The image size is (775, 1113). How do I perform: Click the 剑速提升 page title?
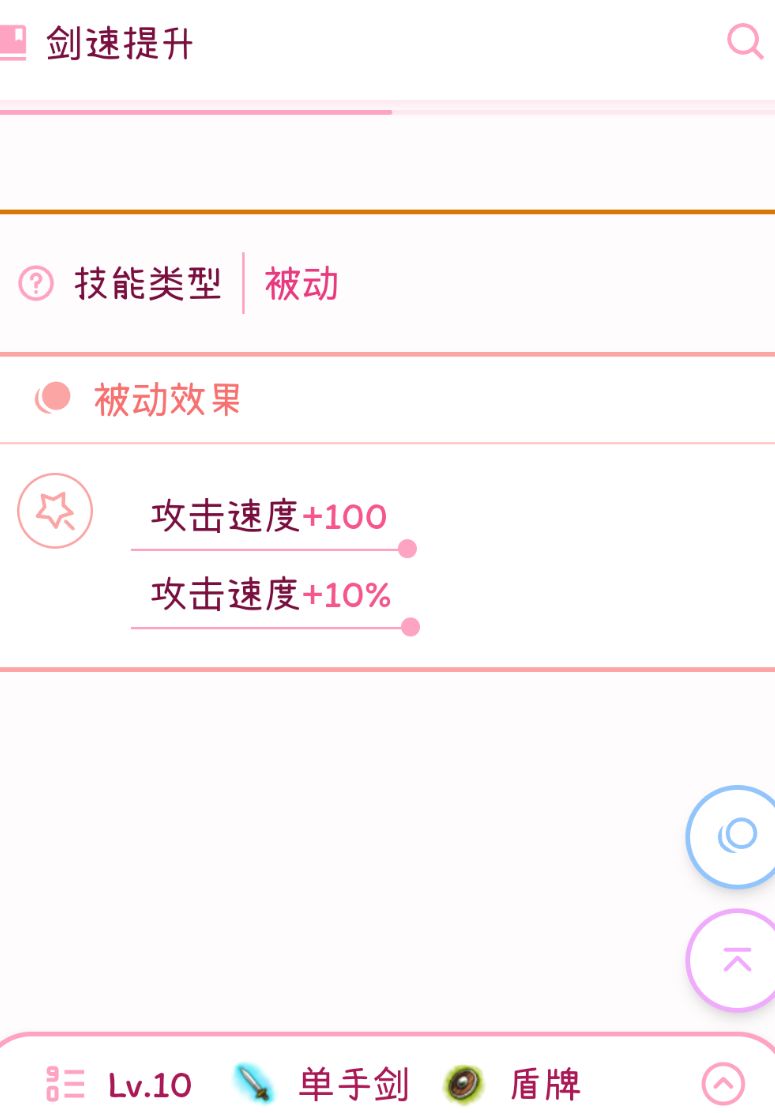point(120,44)
